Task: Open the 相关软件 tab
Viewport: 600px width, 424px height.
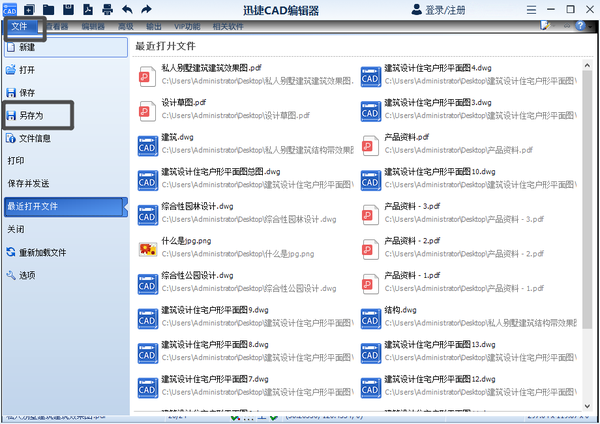Action: pyautogui.click(x=228, y=26)
